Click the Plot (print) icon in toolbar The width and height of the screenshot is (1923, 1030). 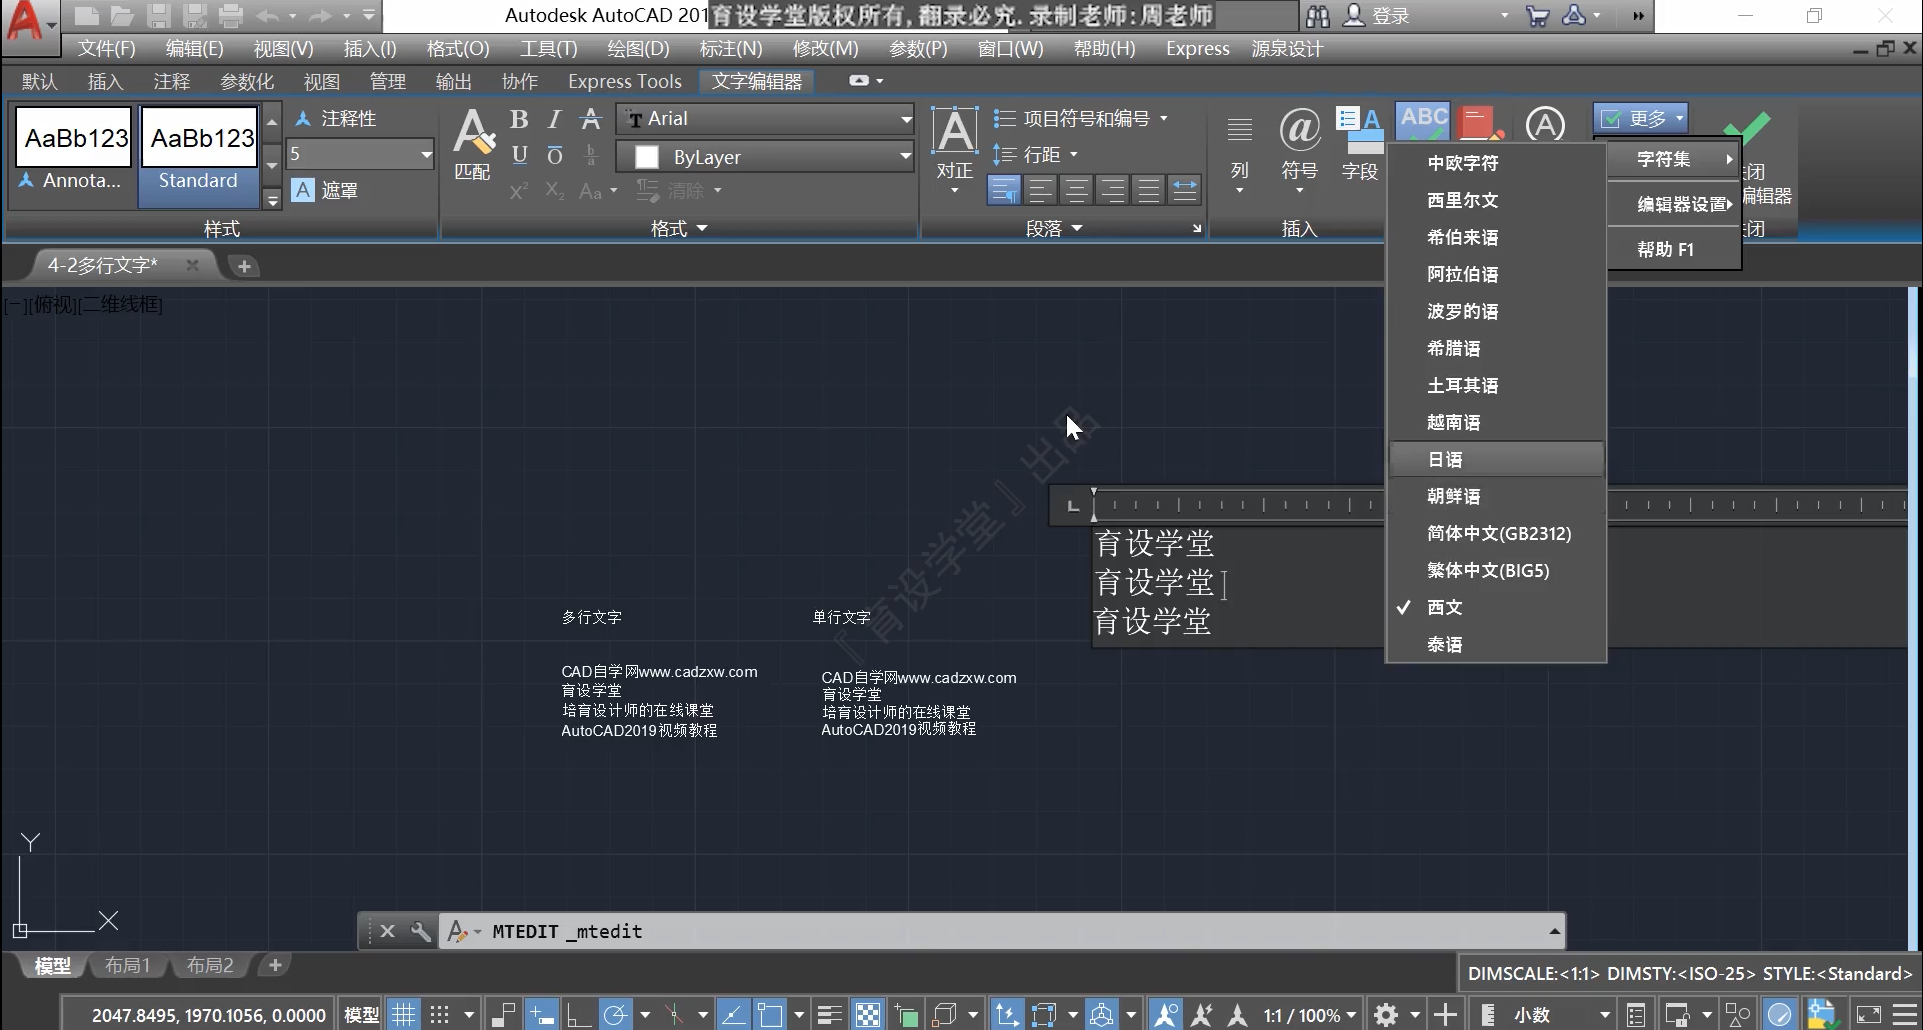point(231,15)
